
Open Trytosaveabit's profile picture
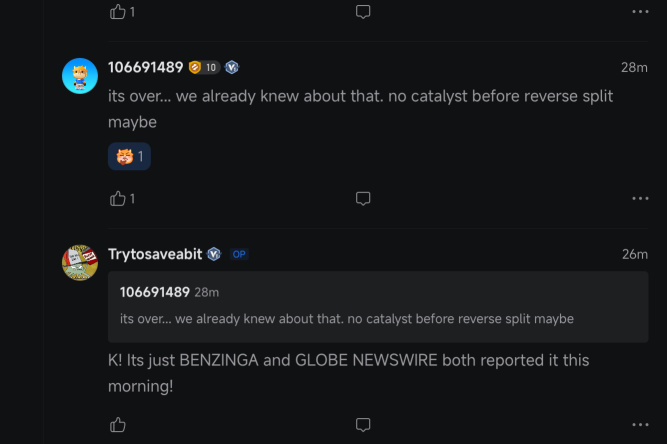(80, 262)
